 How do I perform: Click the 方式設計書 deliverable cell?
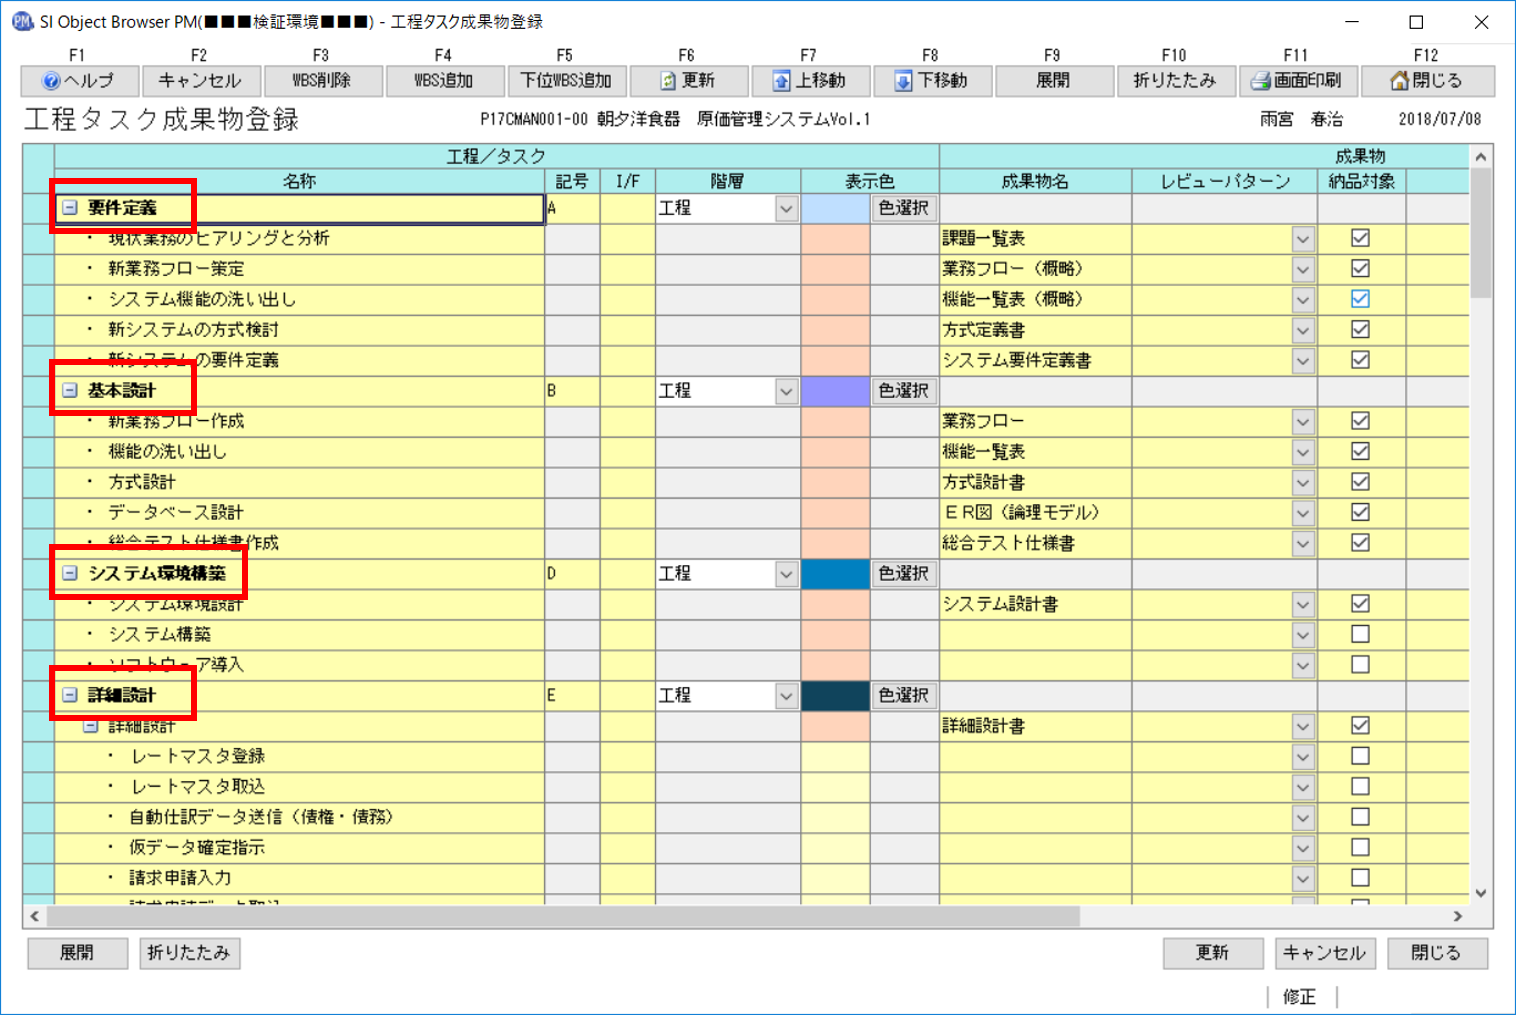1035,482
